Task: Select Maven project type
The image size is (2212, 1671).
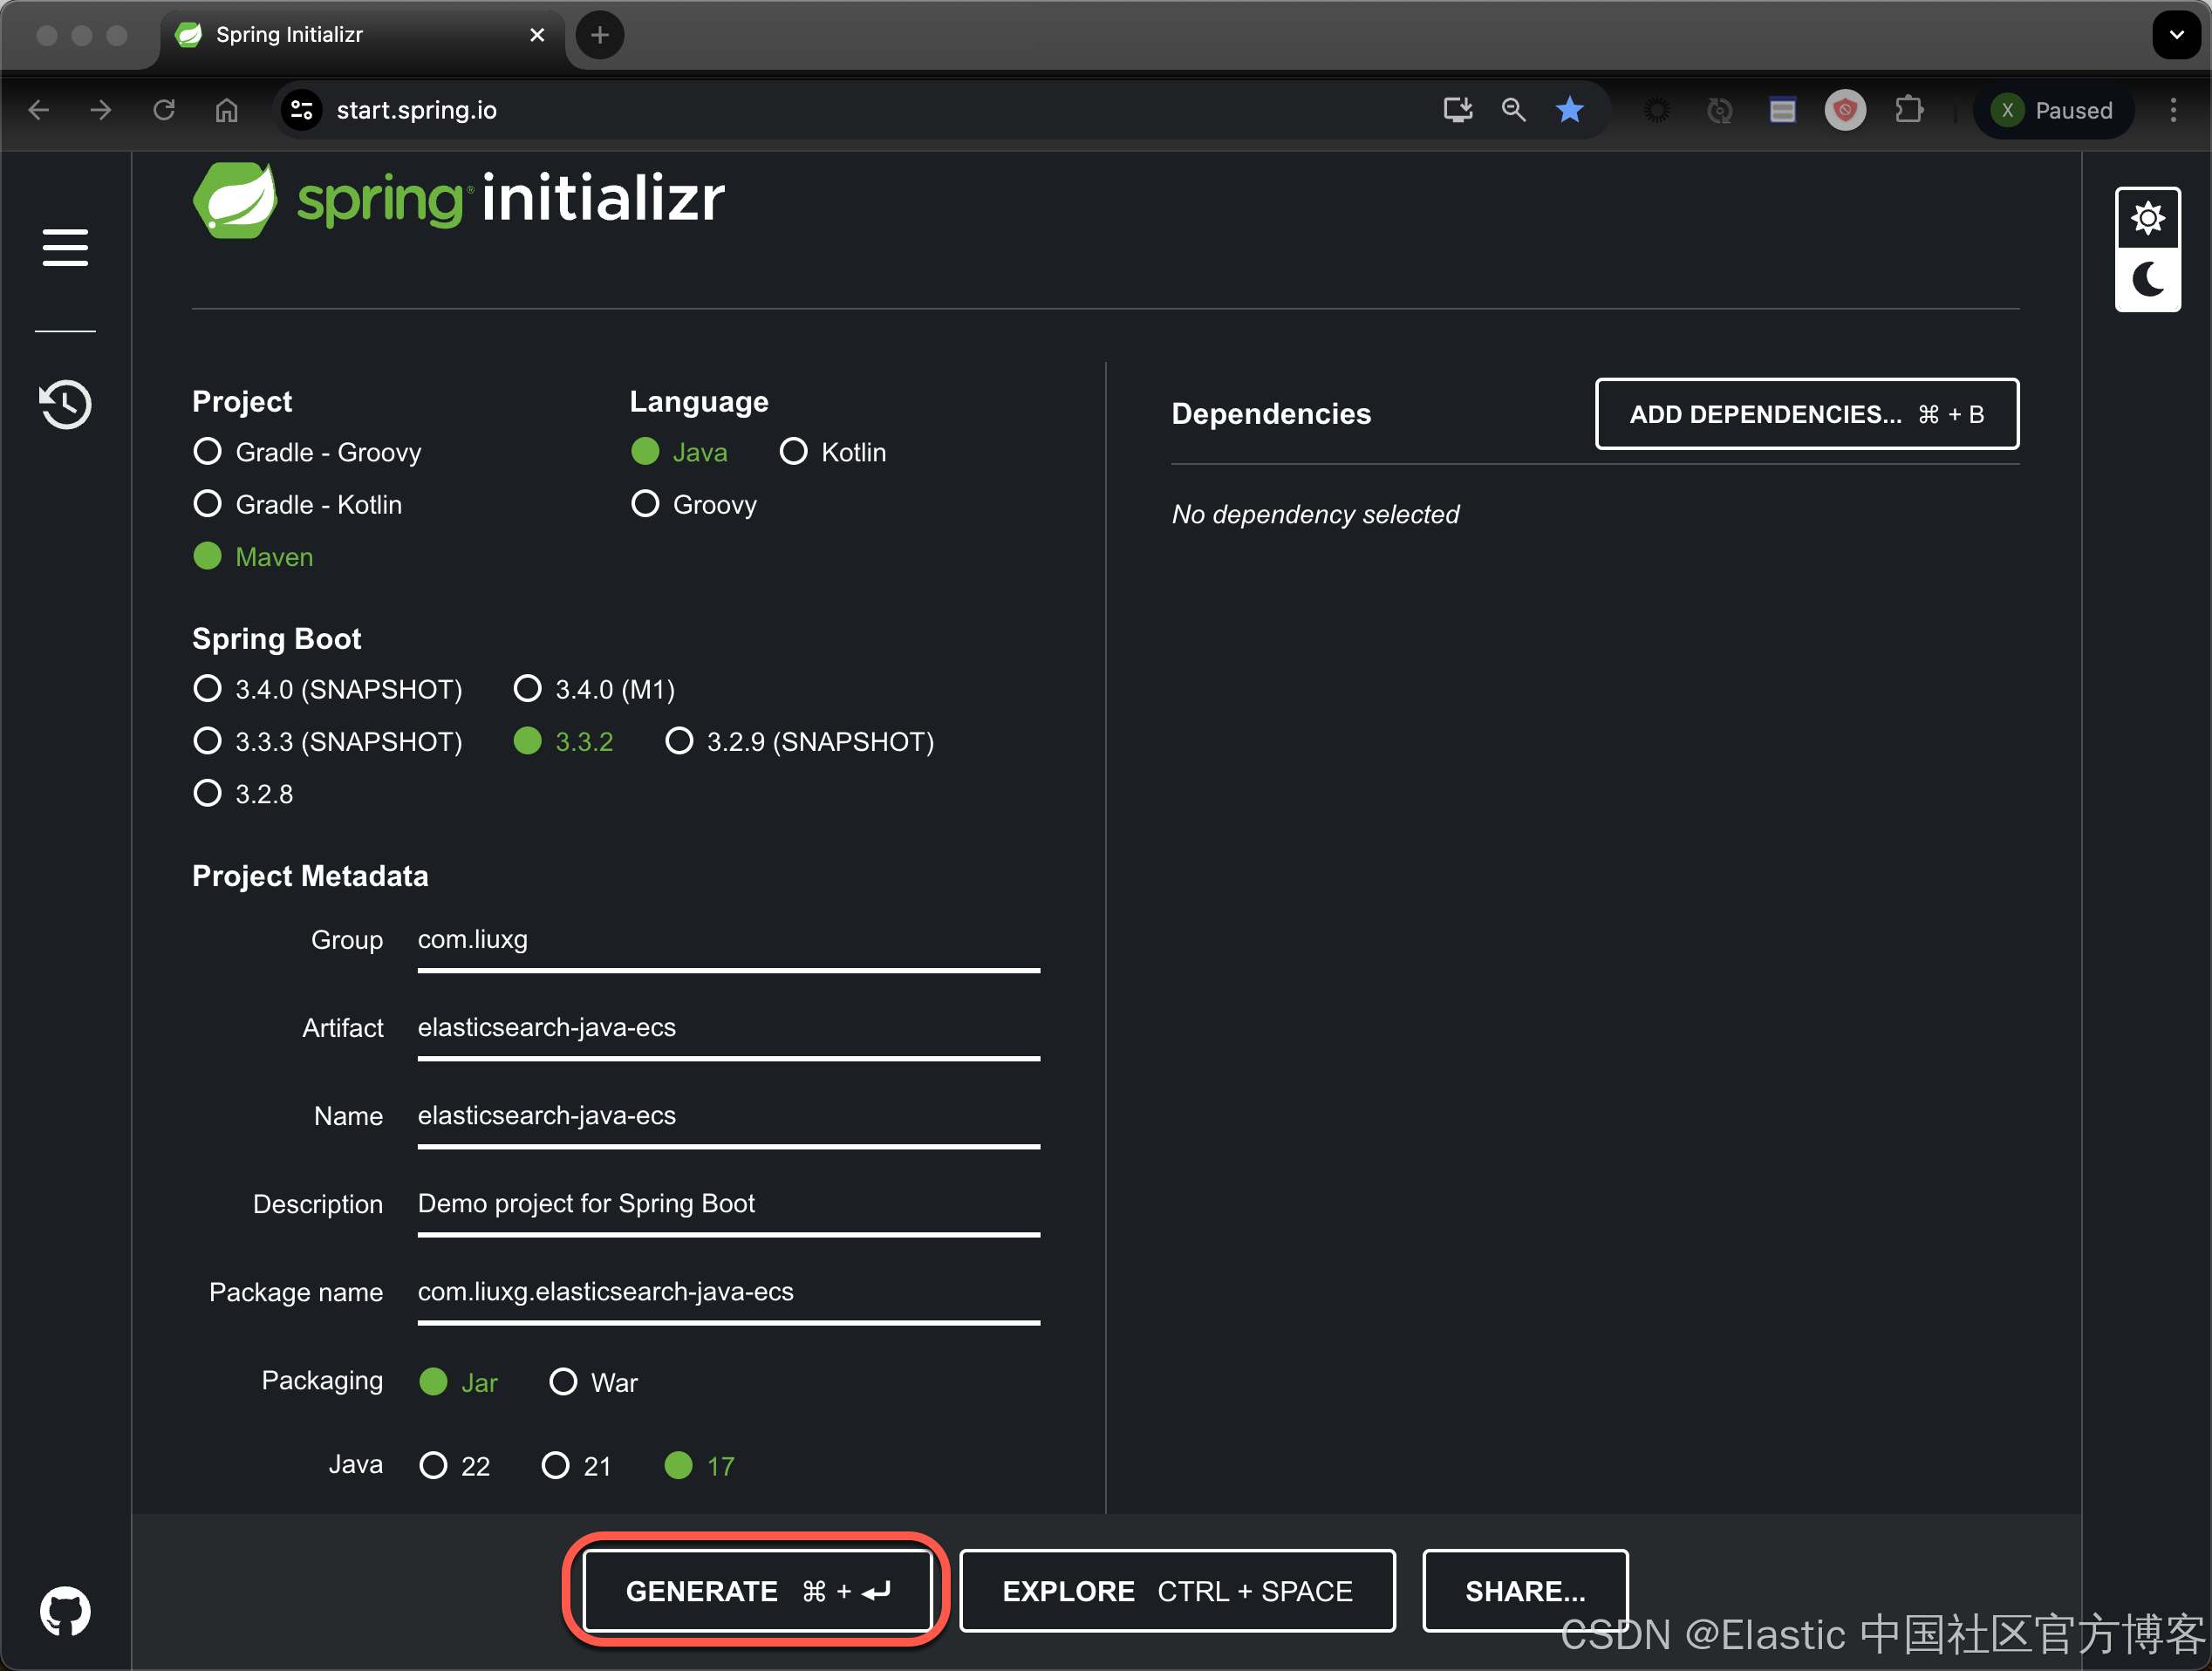Action: pyautogui.click(x=254, y=557)
